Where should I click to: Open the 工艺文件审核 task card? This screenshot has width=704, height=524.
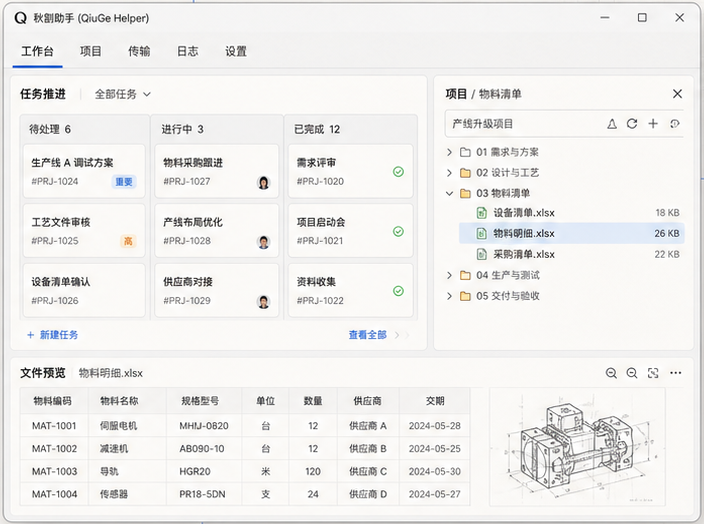click(x=84, y=231)
